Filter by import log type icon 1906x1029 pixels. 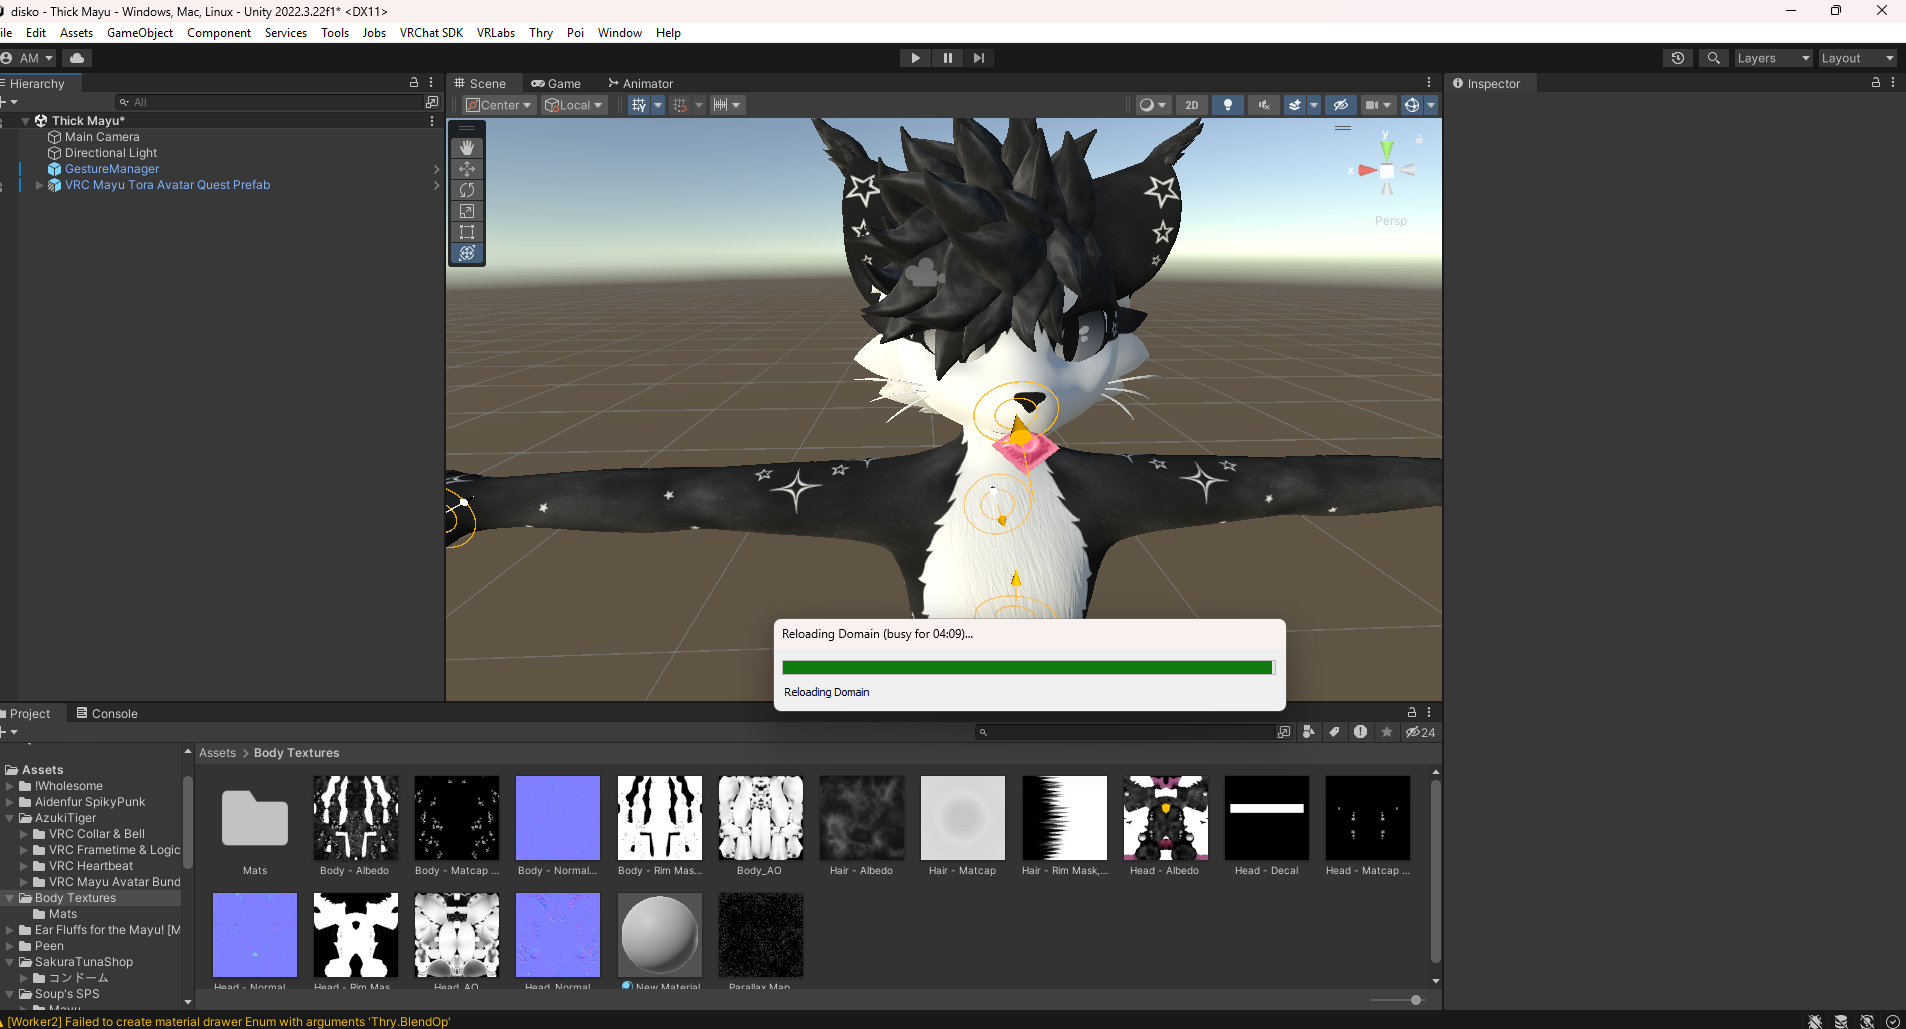pyautogui.click(x=1360, y=732)
